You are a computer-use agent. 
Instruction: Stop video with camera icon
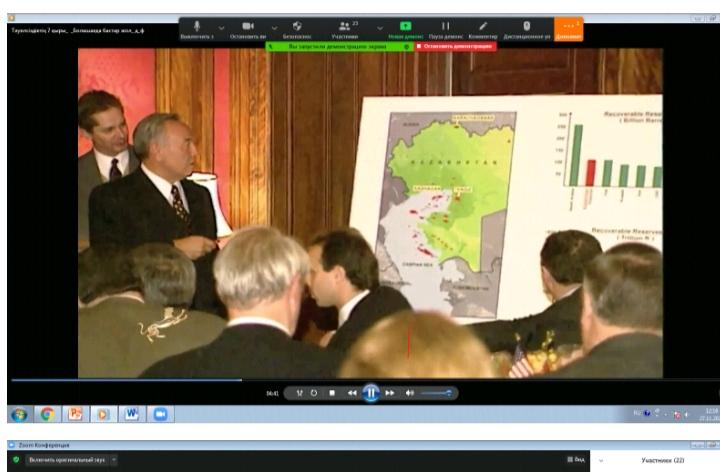249,29
